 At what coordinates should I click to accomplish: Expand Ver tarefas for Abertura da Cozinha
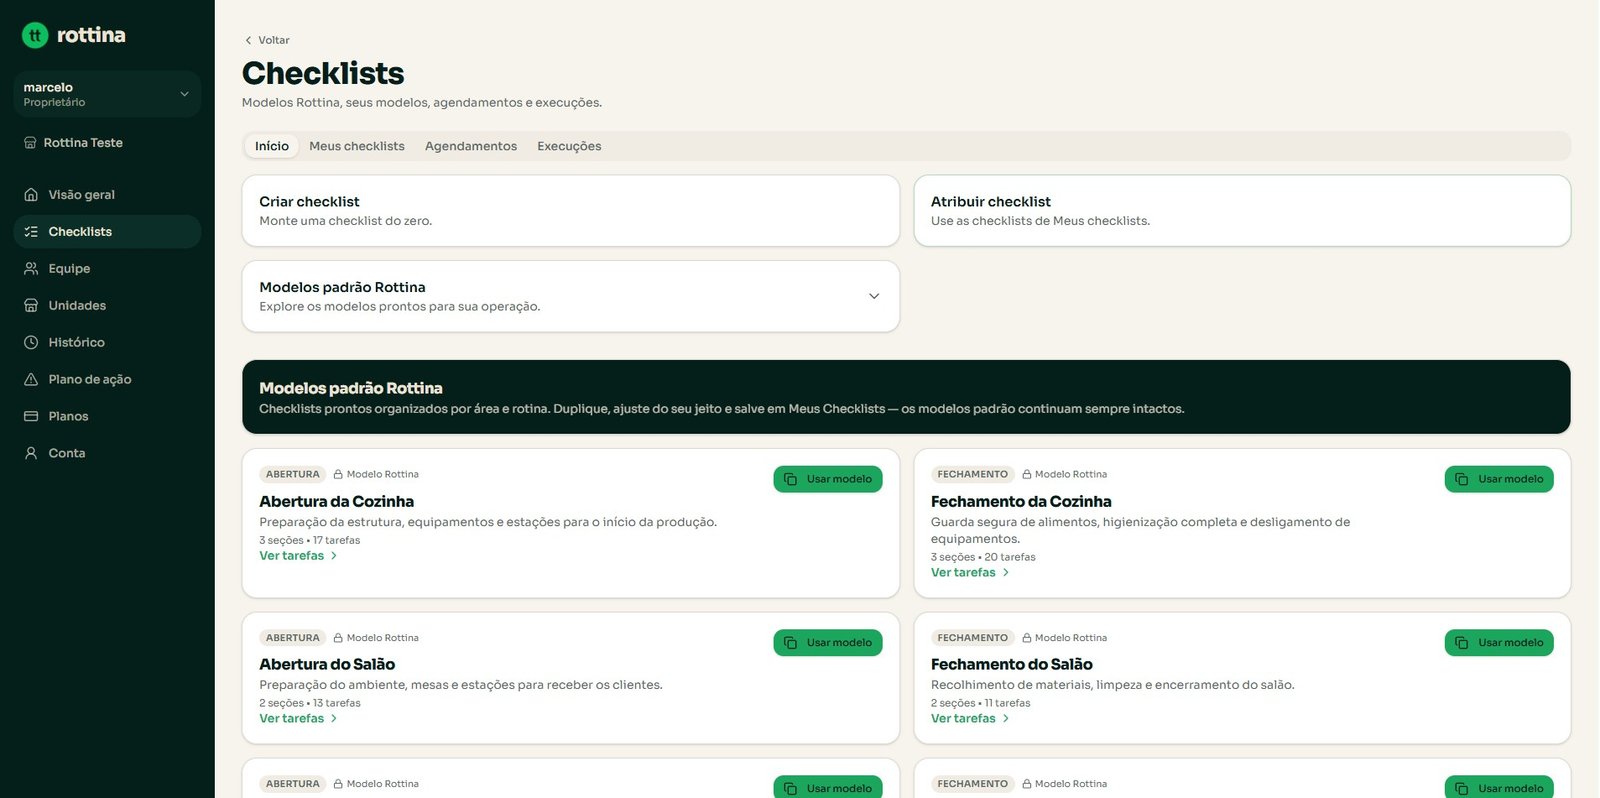[298, 556]
